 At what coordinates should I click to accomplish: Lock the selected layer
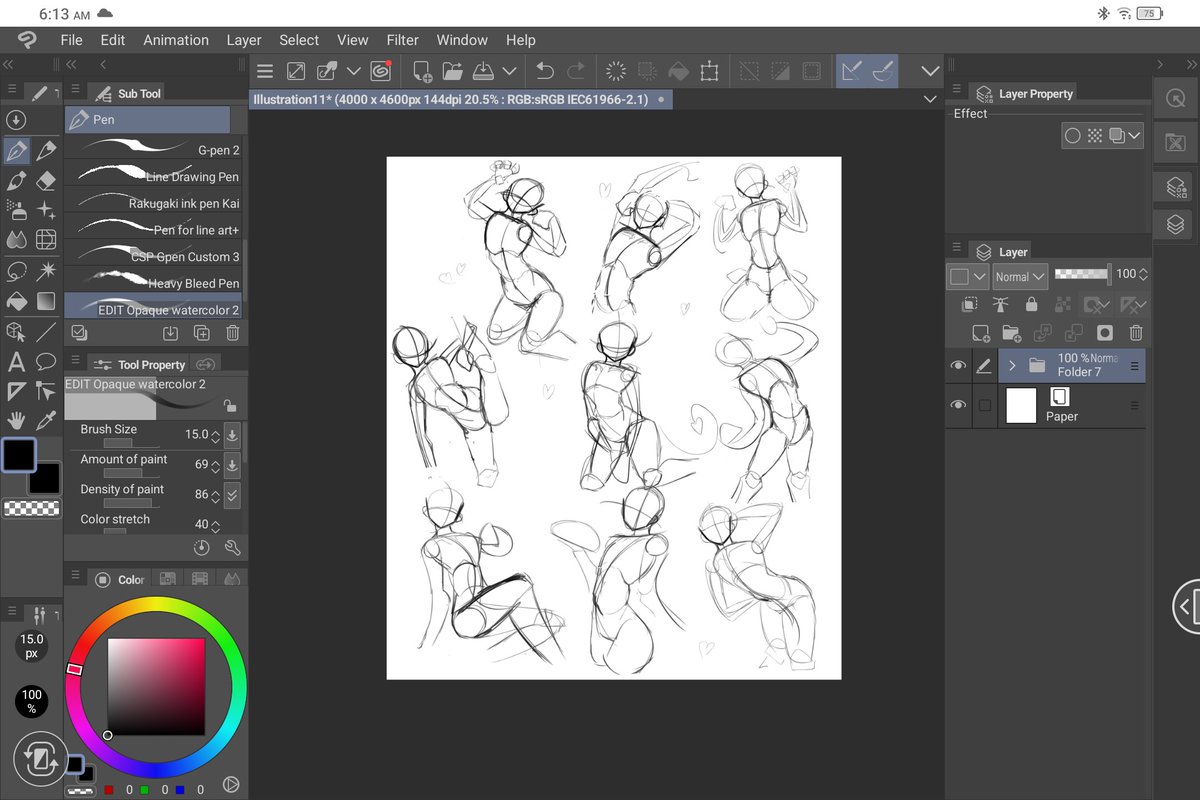(x=1032, y=305)
